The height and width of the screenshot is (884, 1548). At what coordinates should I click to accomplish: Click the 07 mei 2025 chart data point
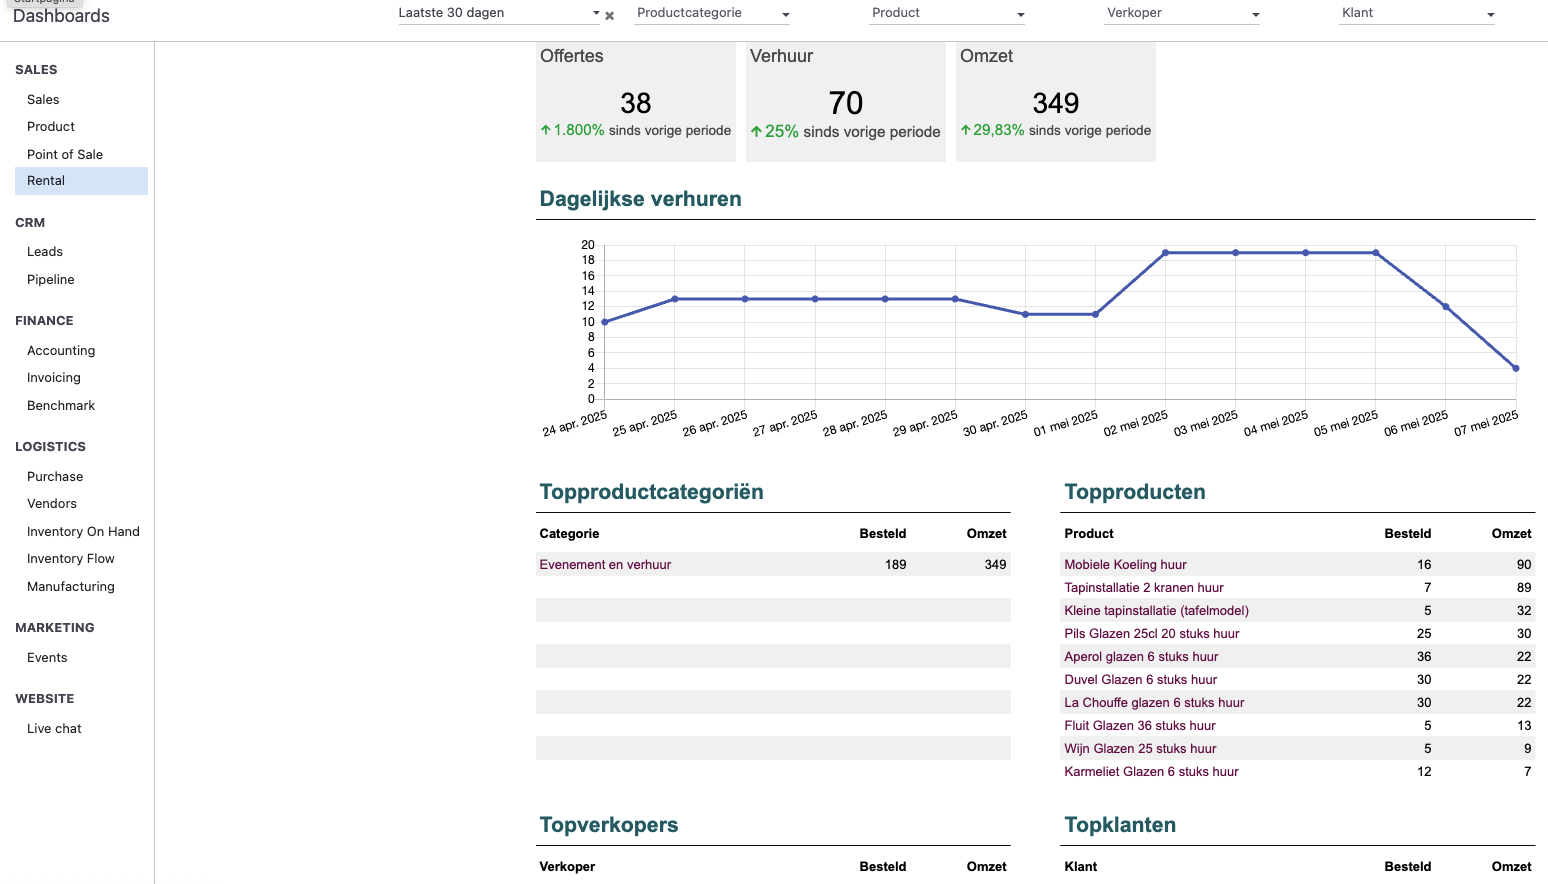(x=1516, y=368)
